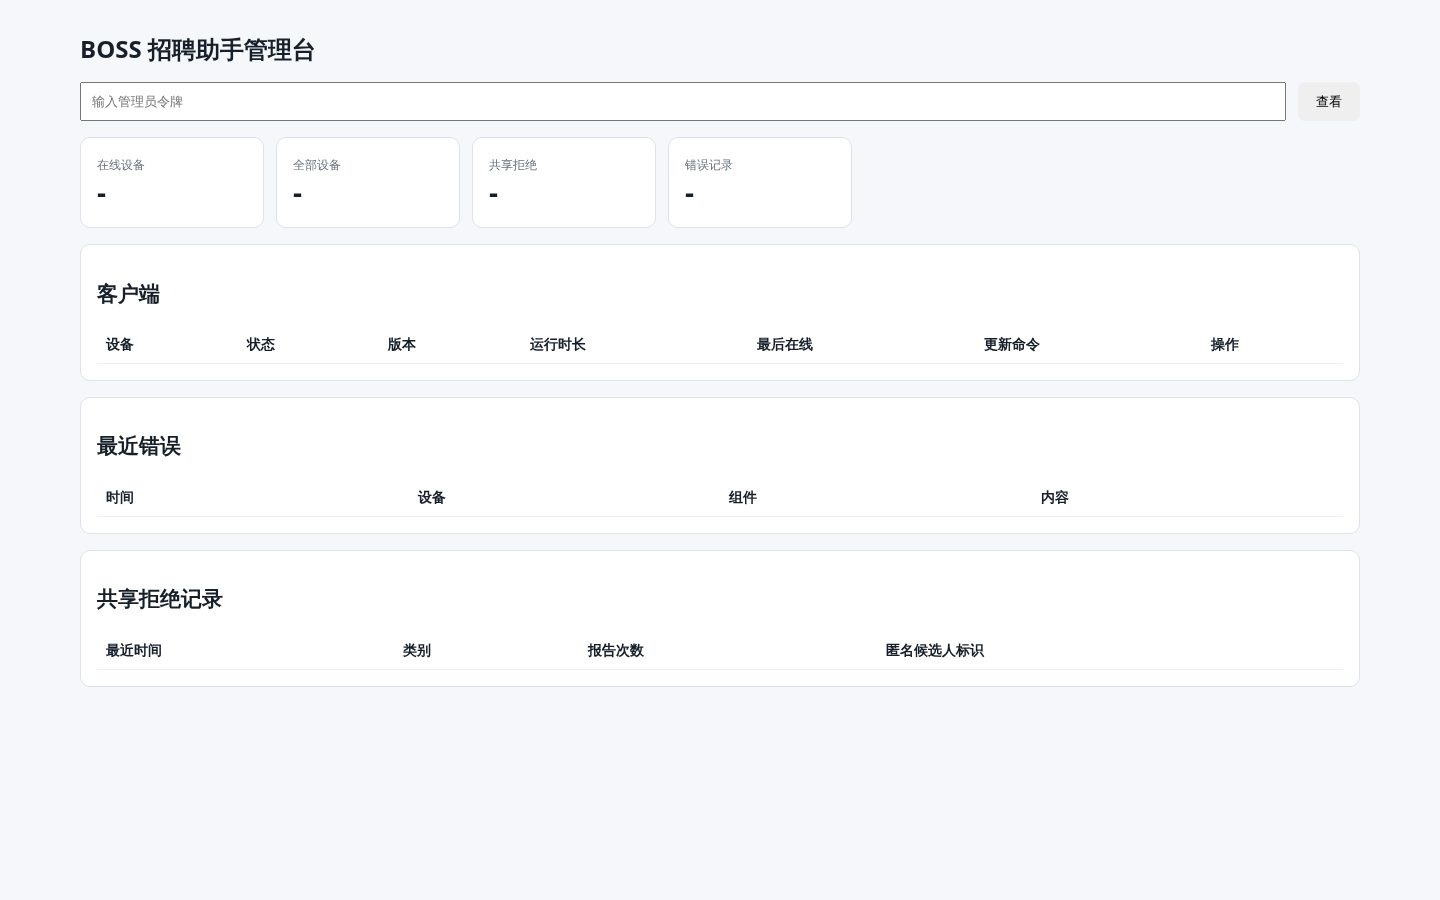Select the 全部设备 stat card
The height and width of the screenshot is (900, 1440).
point(368,182)
